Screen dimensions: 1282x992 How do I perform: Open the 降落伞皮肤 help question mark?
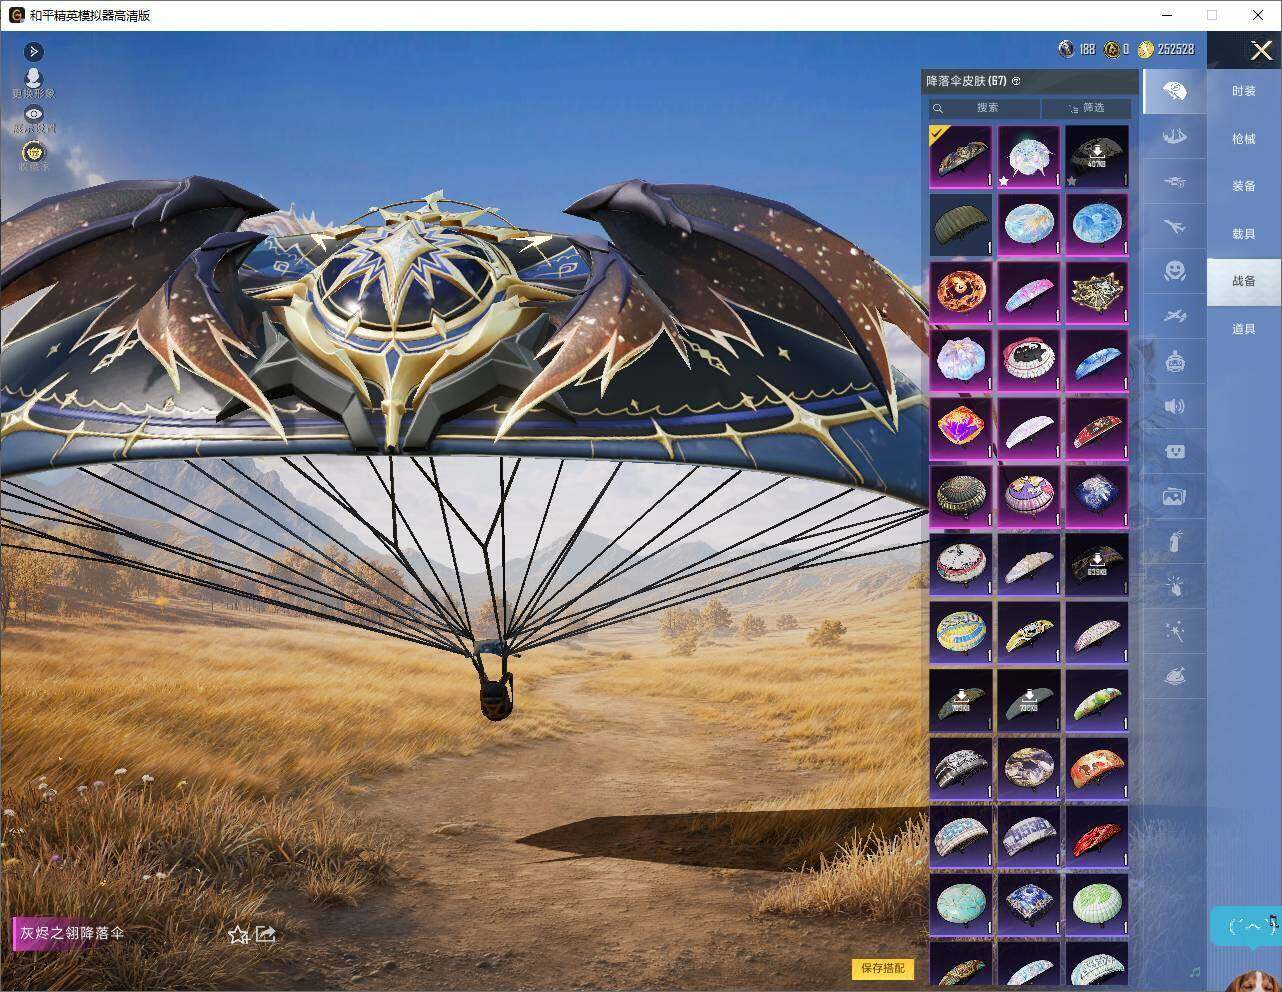click(x=1016, y=81)
